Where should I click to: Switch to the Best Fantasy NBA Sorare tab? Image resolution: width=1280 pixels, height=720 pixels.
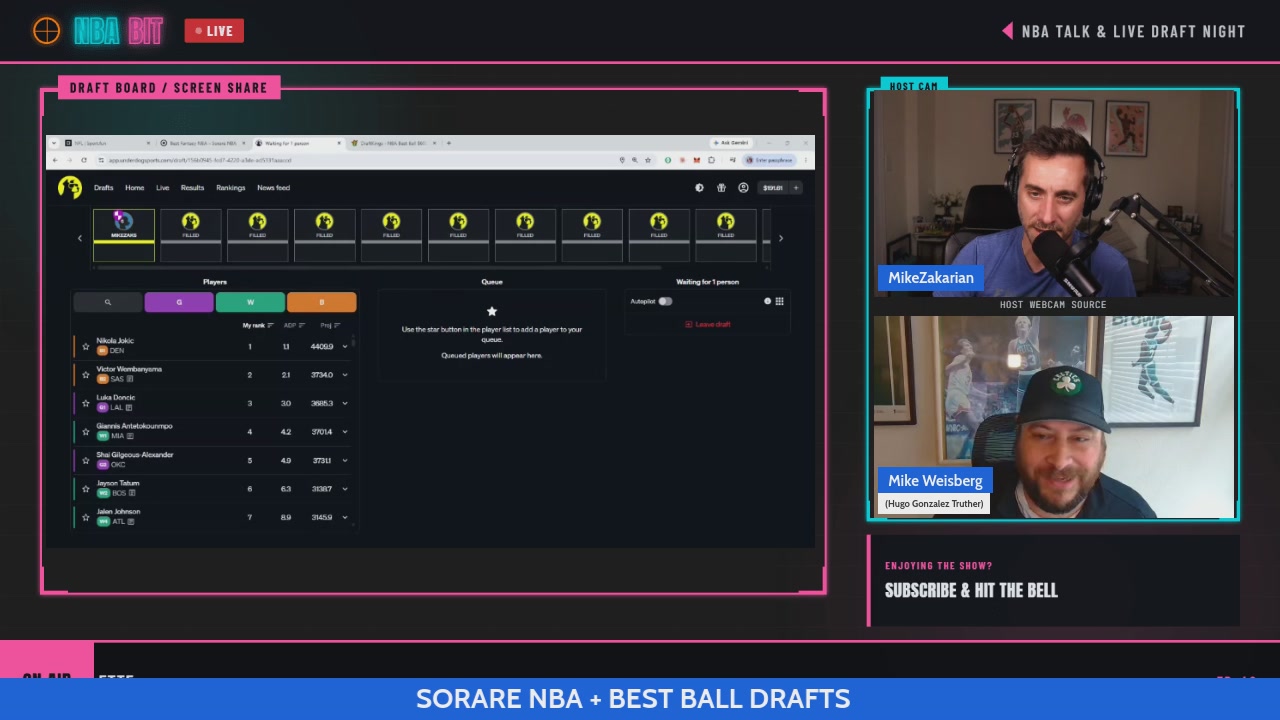(203, 143)
